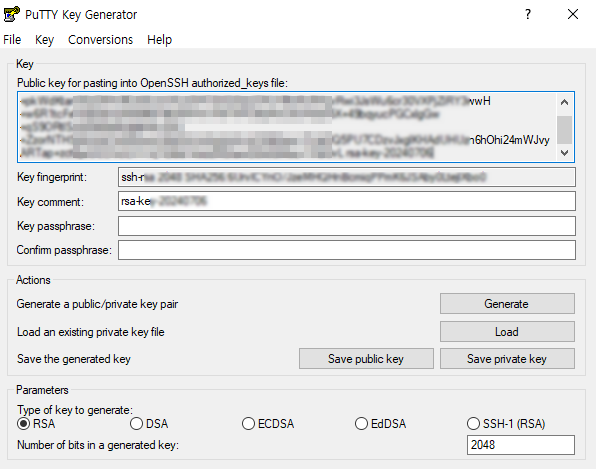Click Save public key button

366,359
